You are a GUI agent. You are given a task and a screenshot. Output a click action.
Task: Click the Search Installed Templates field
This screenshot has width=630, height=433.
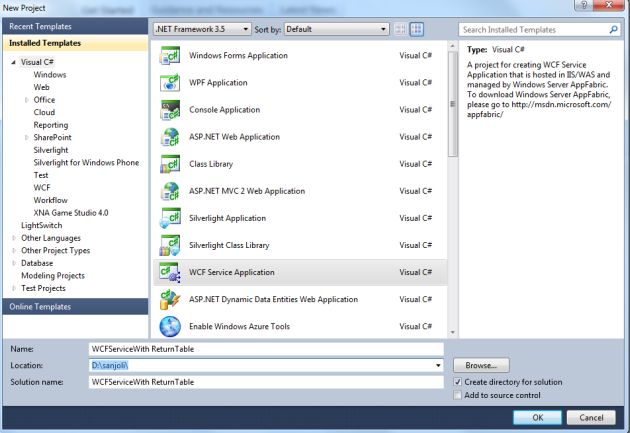coord(534,30)
